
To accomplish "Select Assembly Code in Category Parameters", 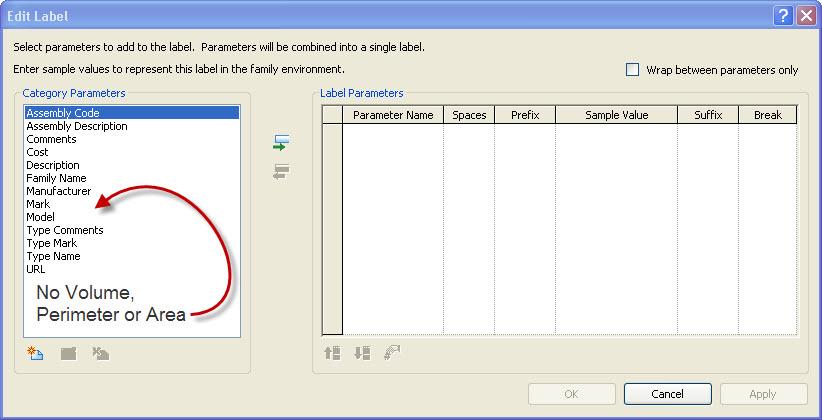I will [x=132, y=113].
